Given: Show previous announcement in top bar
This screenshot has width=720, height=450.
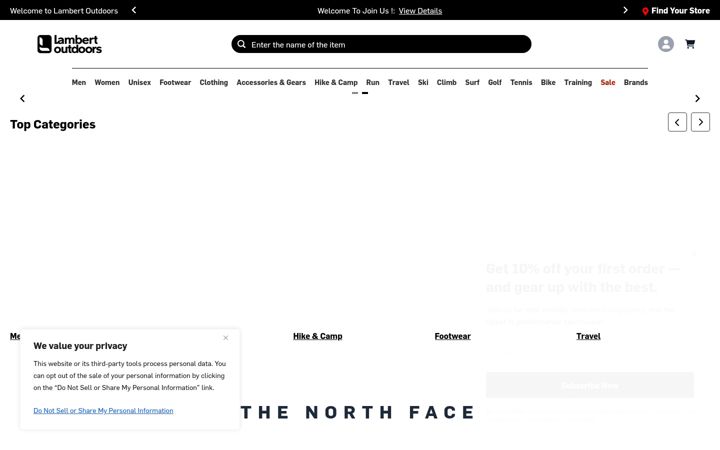Looking at the screenshot, I should point(134,10).
